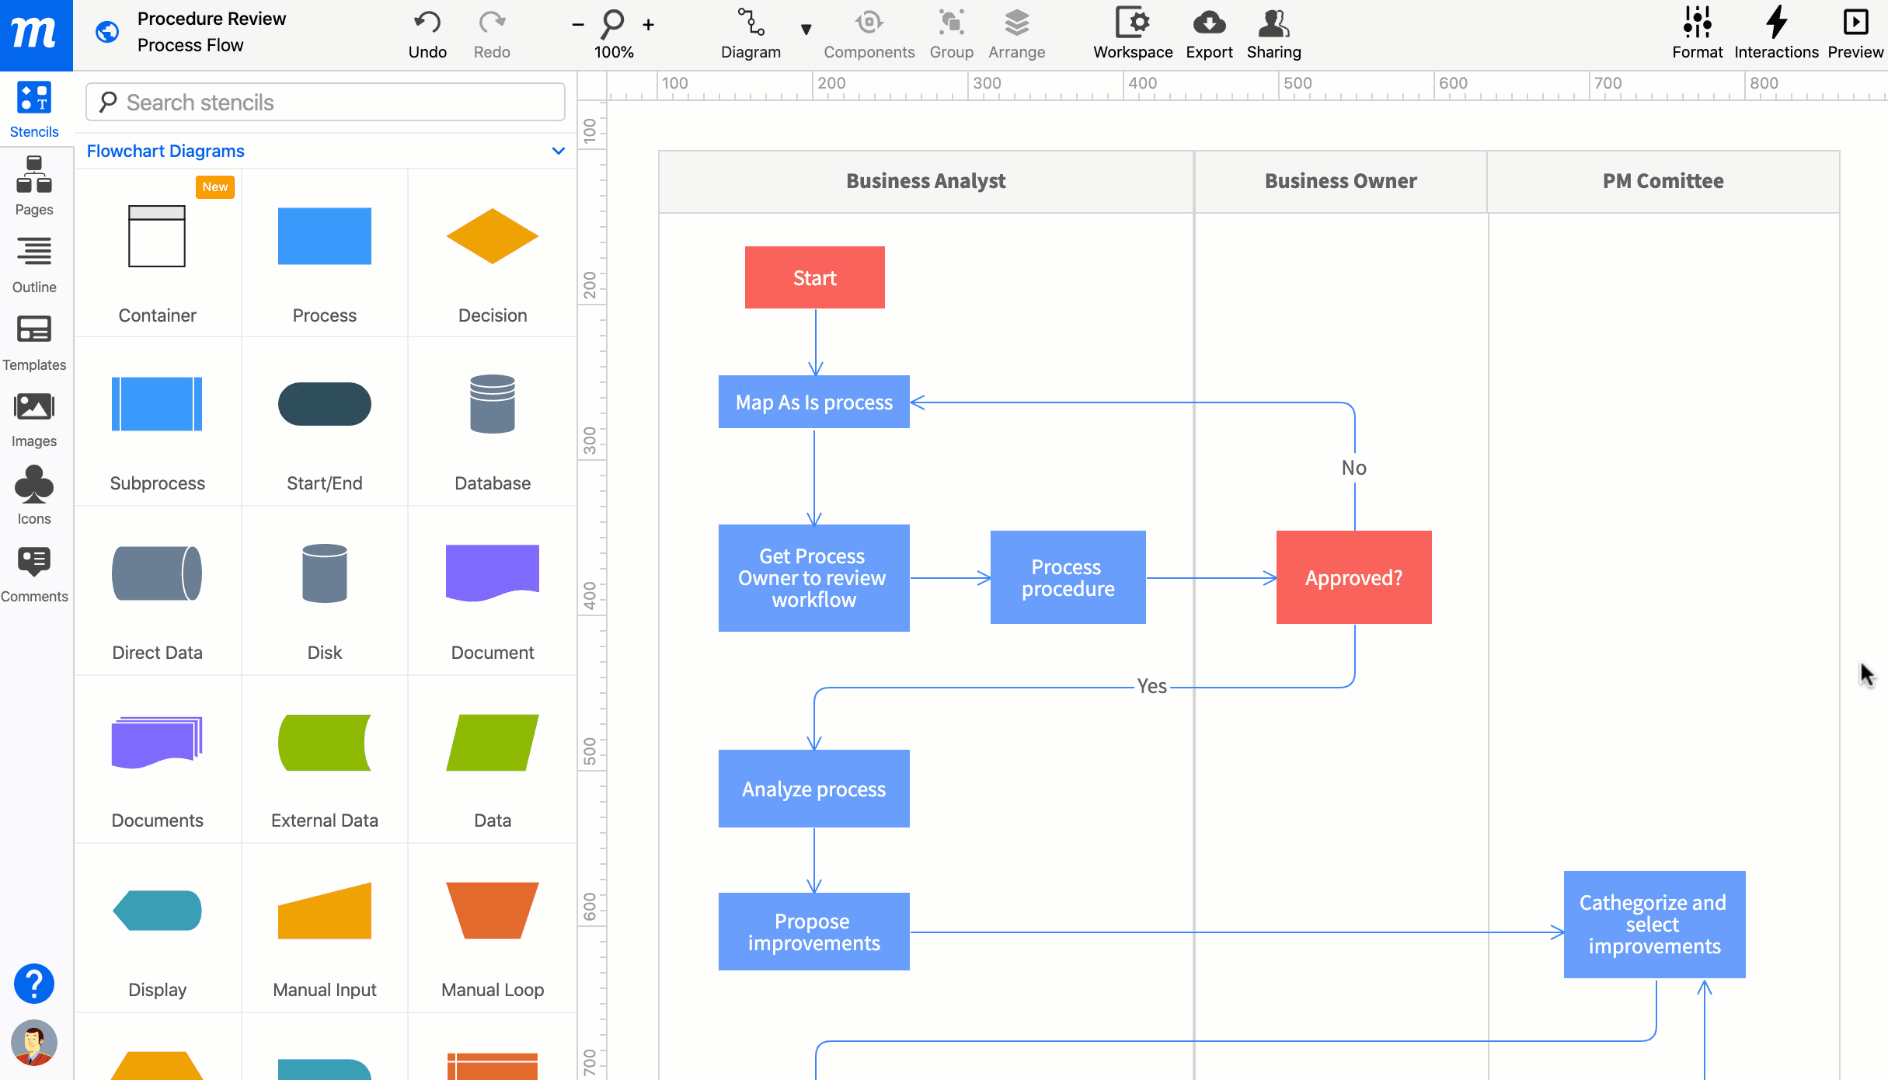Open the Arrange options
Screen dimensions: 1888x1080
[1015, 30]
